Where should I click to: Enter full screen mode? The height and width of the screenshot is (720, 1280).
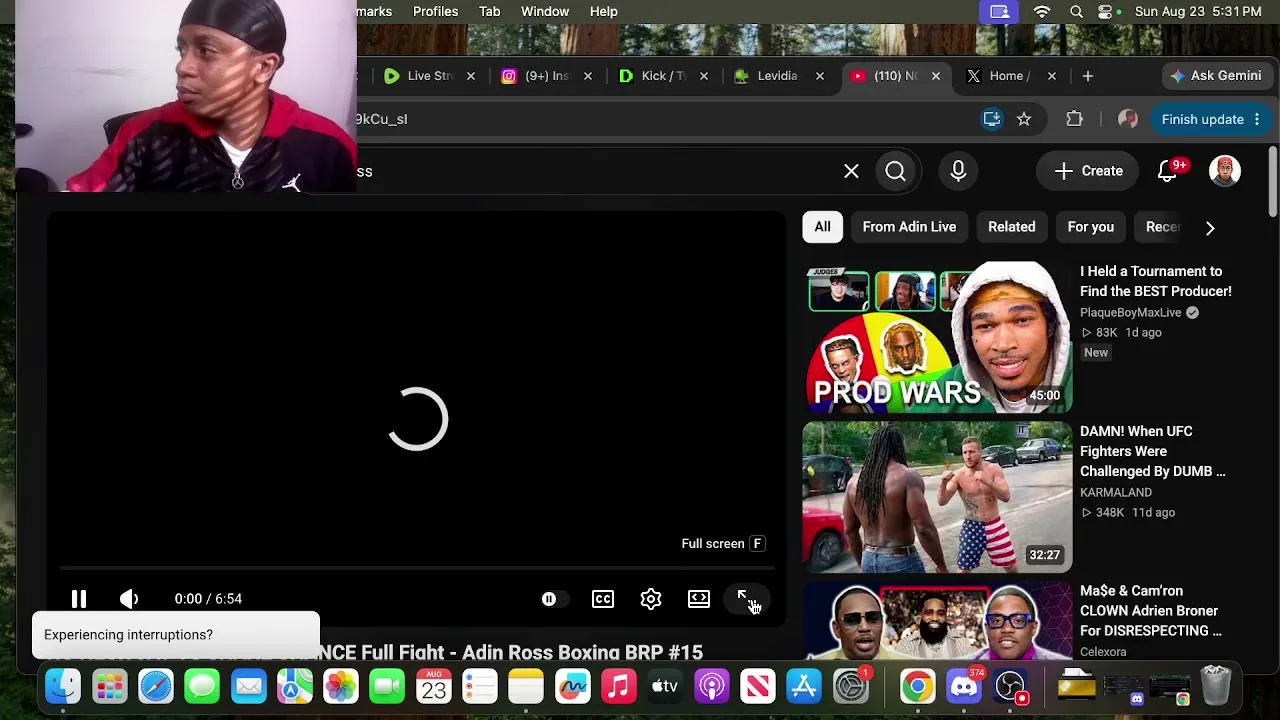click(x=746, y=599)
